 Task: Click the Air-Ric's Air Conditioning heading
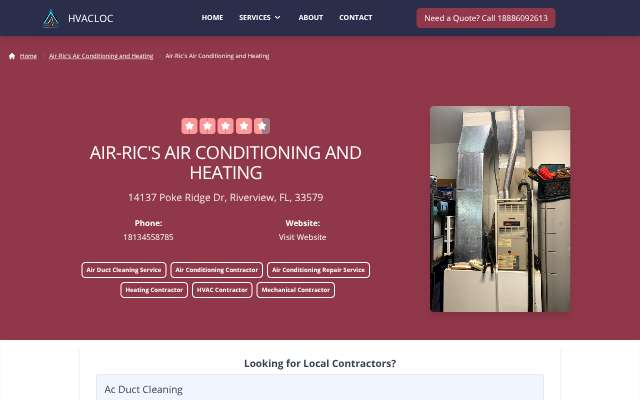pyautogui.click(x=225, y=162)
